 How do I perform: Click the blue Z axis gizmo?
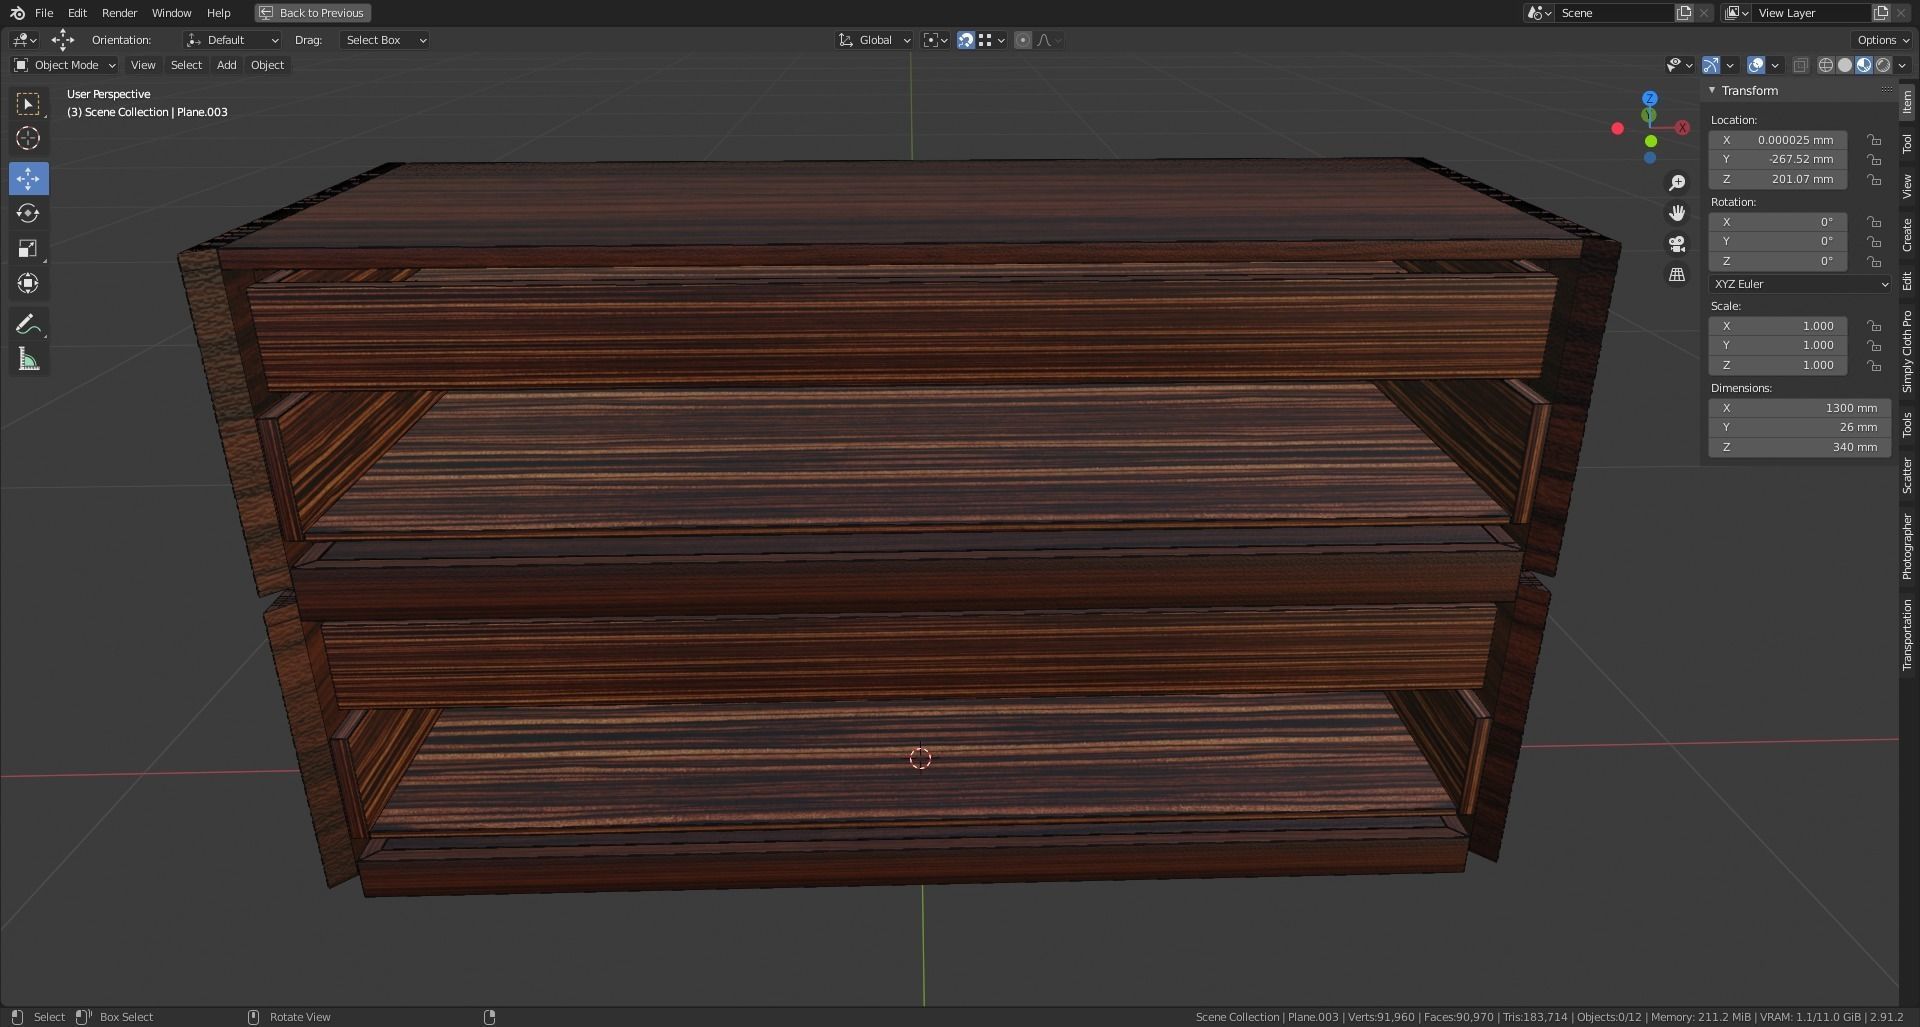pyautogui.click(x=1650, y=98)
